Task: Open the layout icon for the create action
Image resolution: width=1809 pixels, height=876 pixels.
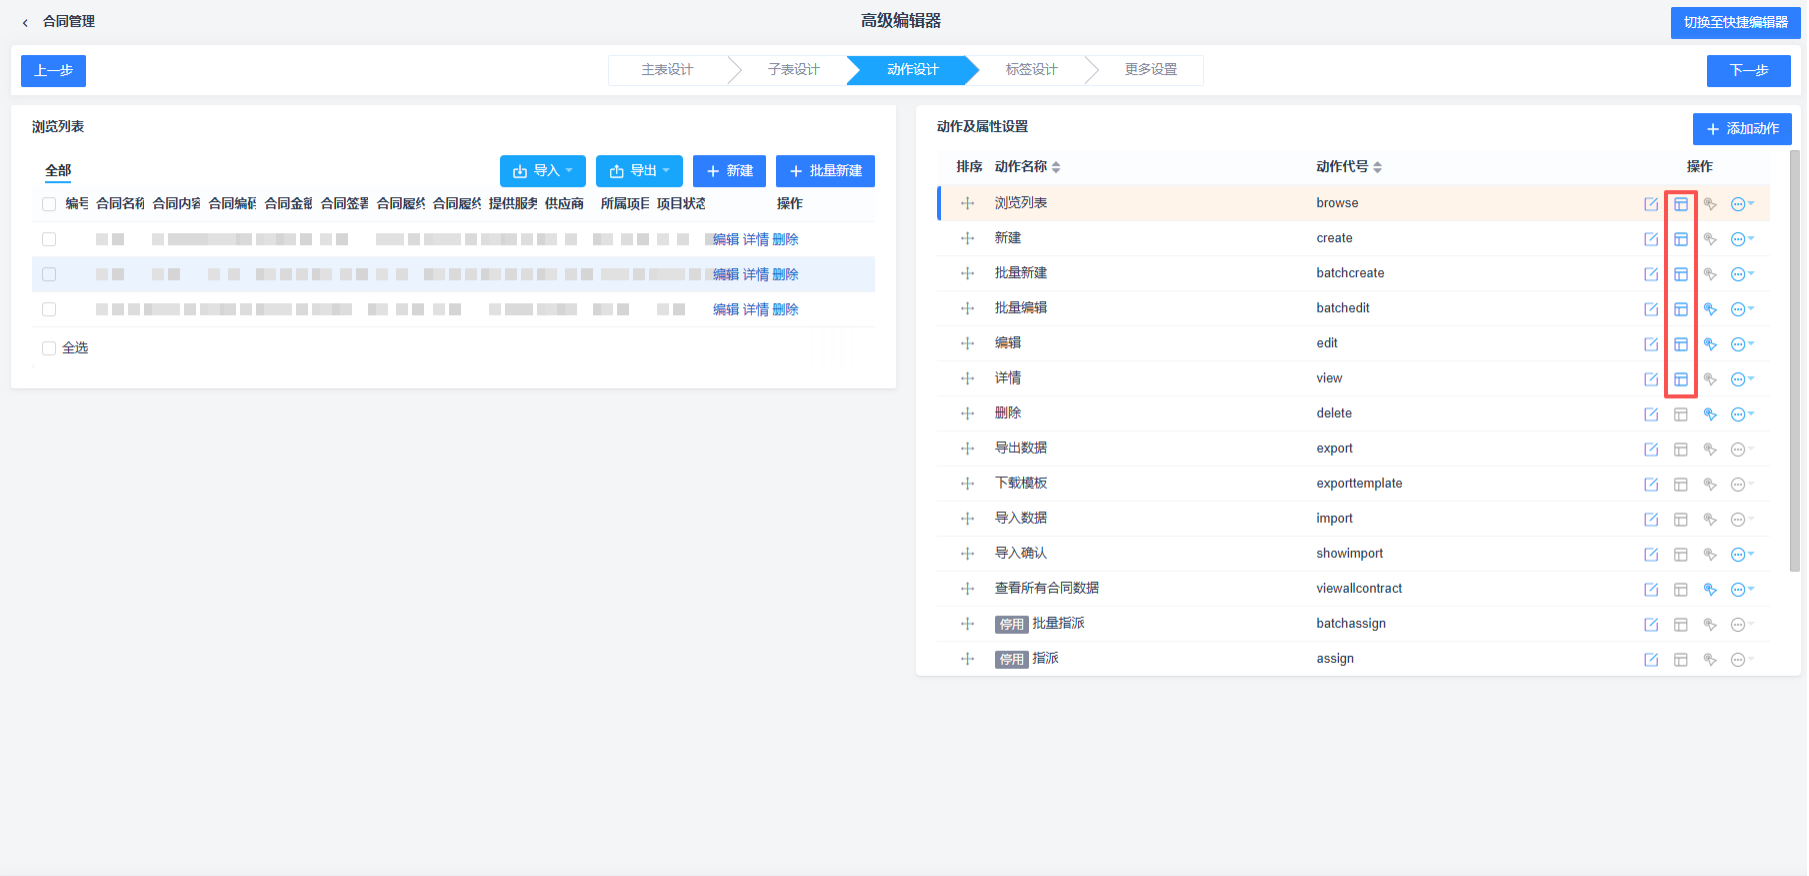Action: (x=1681, y=239)
